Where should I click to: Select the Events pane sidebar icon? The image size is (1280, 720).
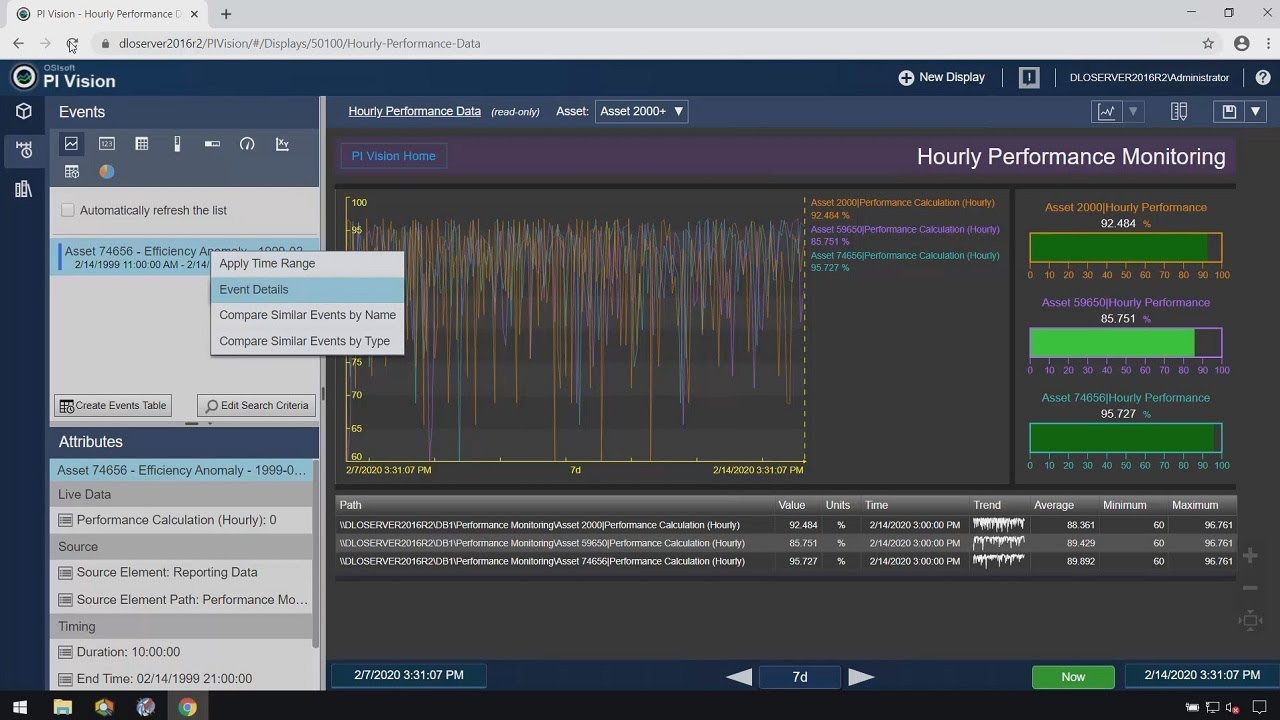click(x=23, y=150)
